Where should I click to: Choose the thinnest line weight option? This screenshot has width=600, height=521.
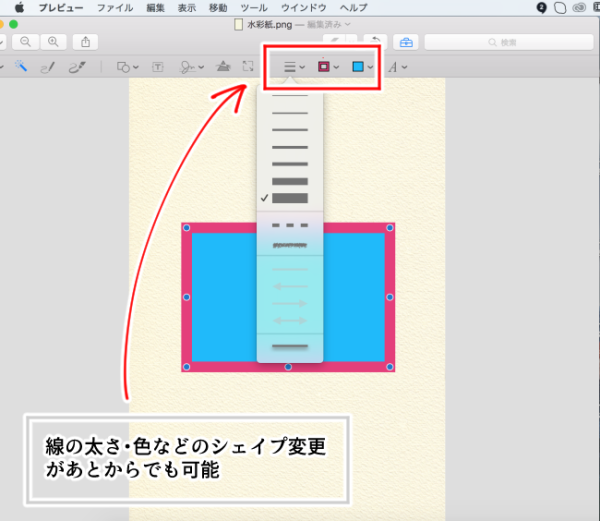[x=290, y=96]
